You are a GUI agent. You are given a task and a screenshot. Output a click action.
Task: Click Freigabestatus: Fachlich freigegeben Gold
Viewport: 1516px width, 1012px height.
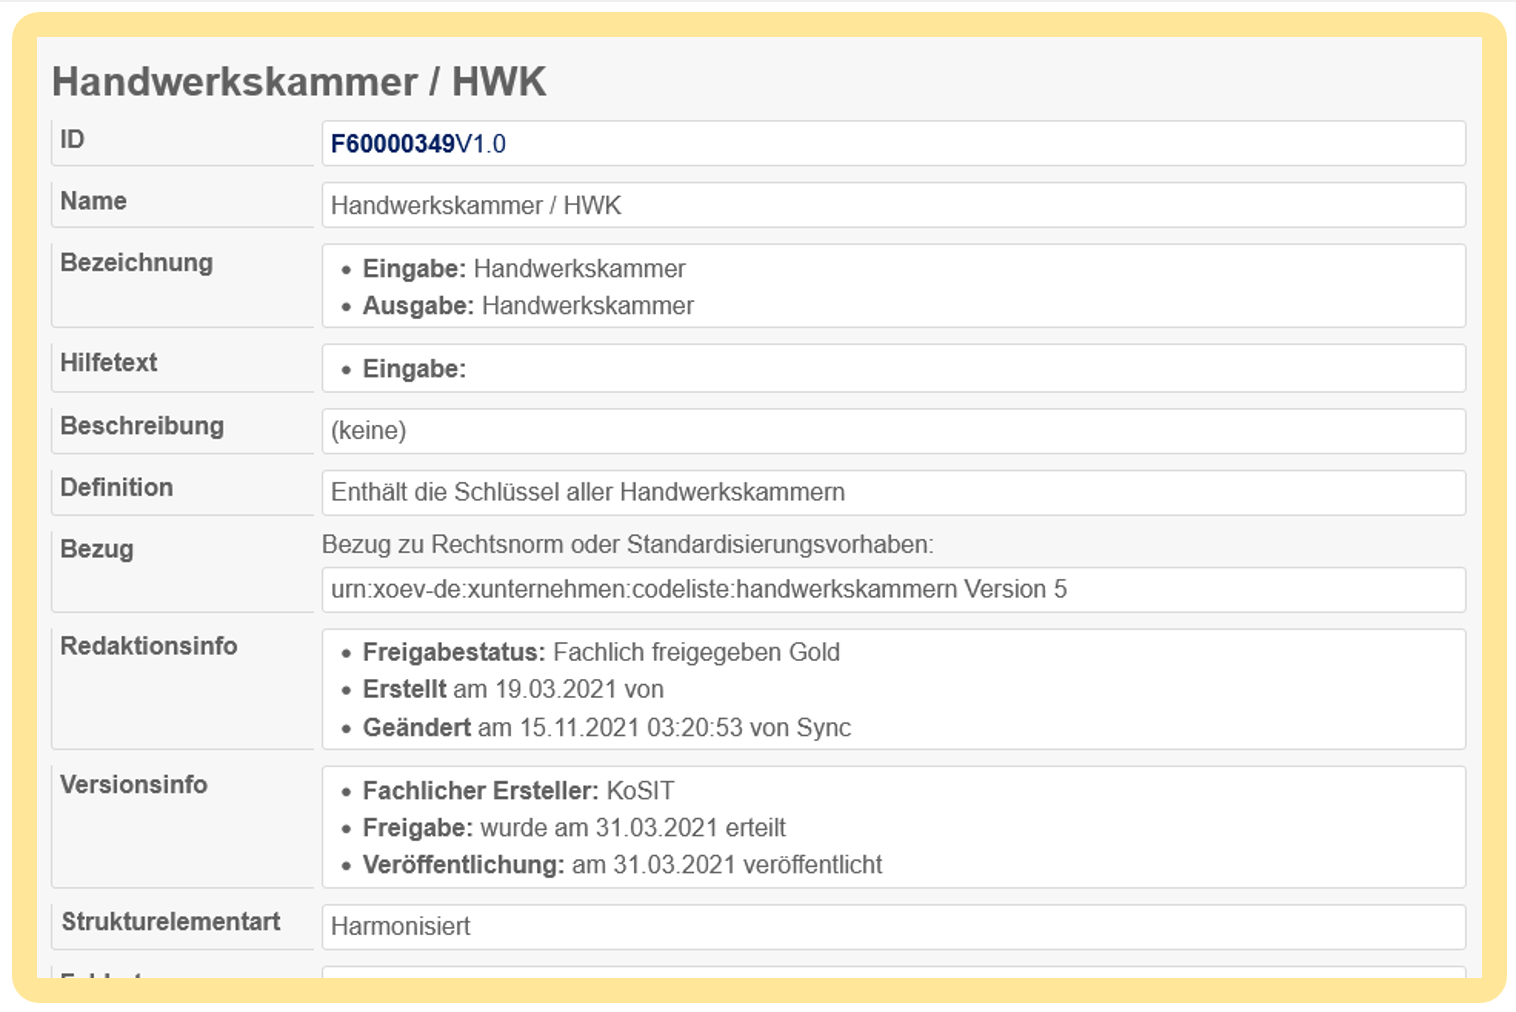(601, 652)
